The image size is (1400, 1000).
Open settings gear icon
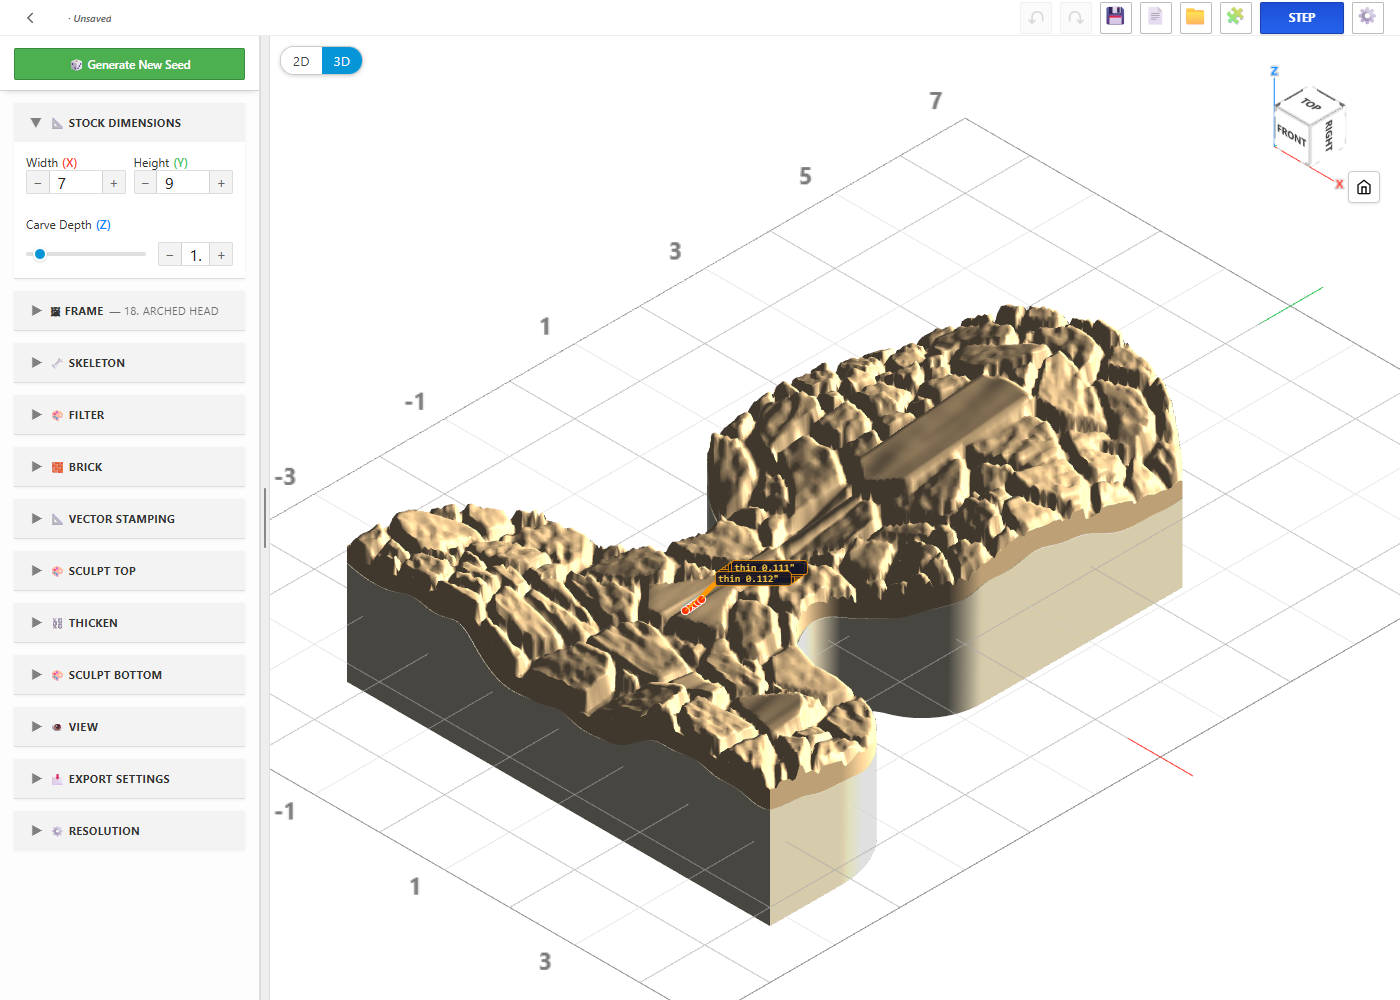point(1367,18)
